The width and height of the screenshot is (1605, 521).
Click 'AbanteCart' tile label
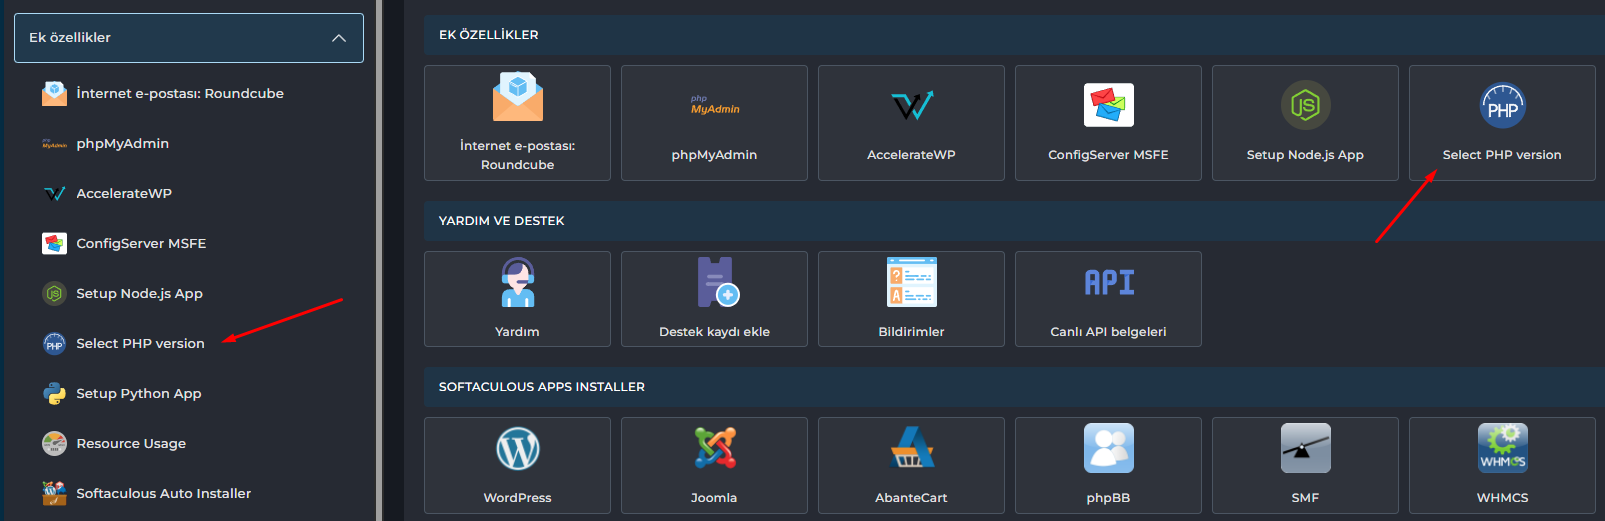pos(911,498)
